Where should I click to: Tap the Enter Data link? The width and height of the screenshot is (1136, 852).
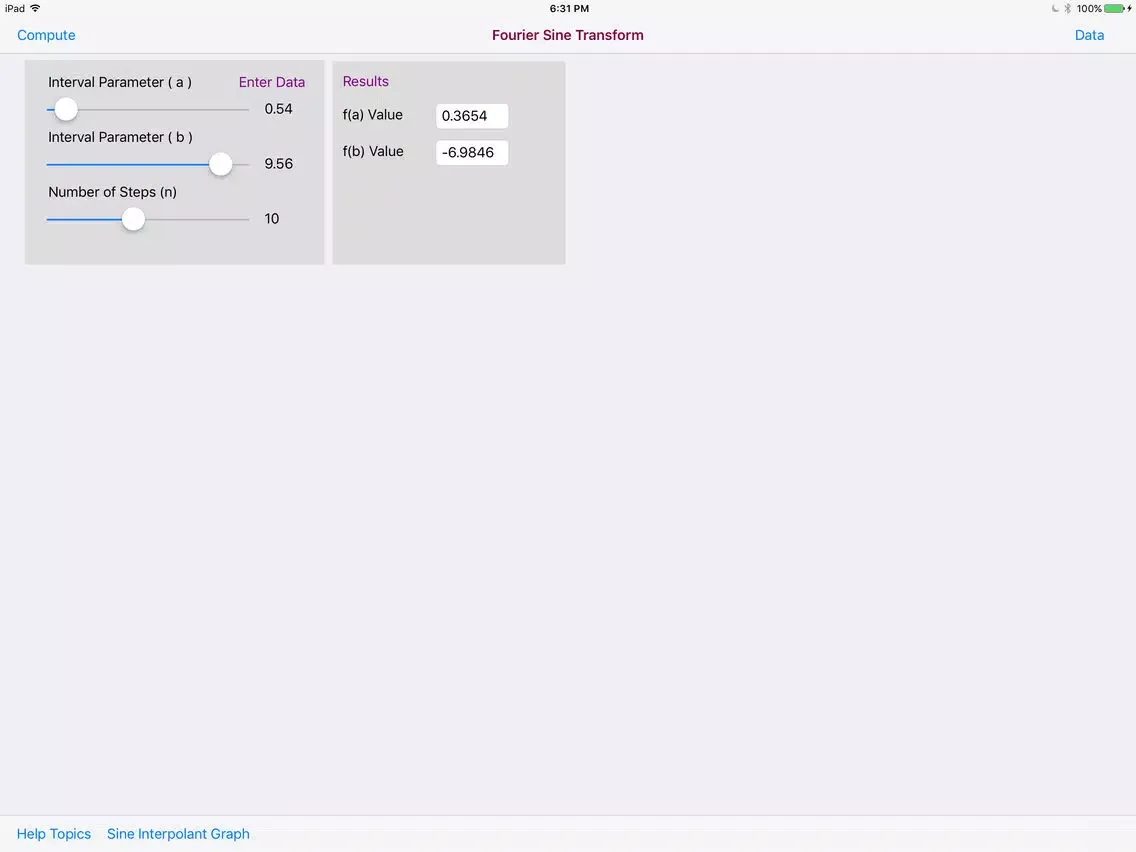(272, 82)
